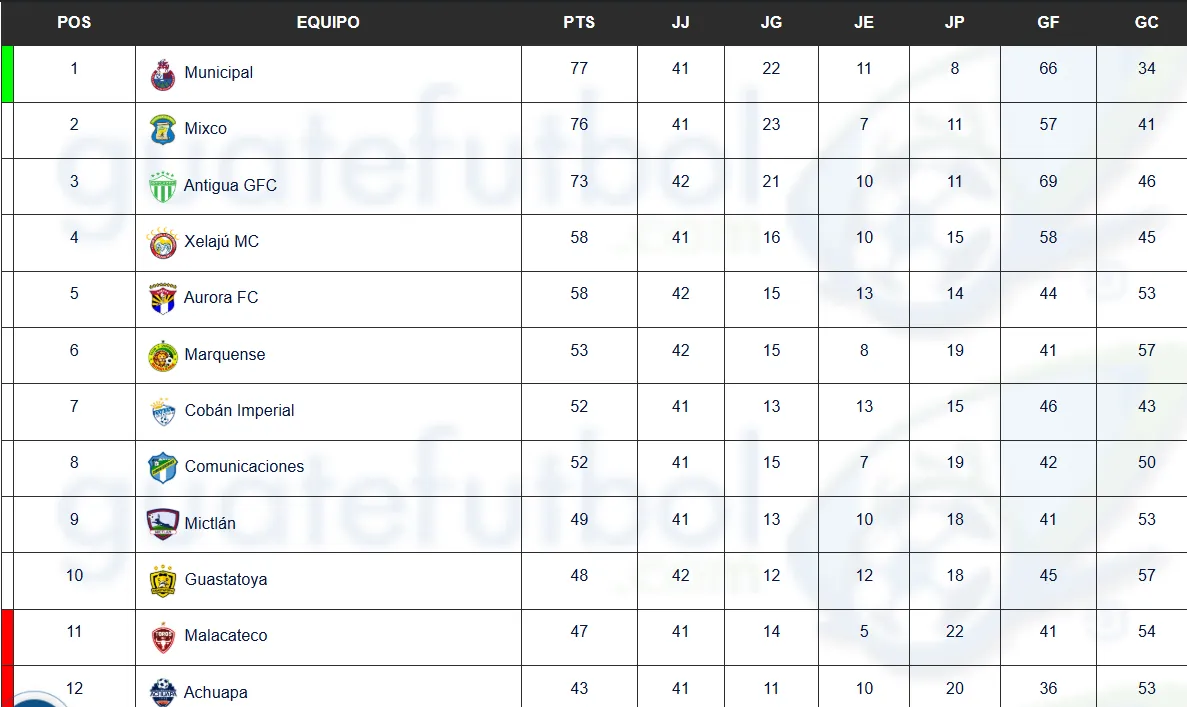
Task: Sort table by PTS column header
Action: [579, 22]
